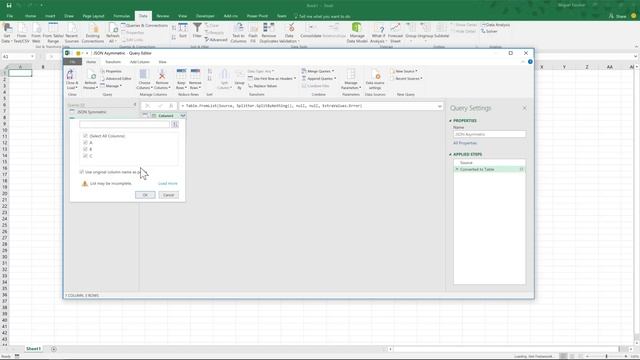Open Excel Page Layout tab

[x=93, y=16]
